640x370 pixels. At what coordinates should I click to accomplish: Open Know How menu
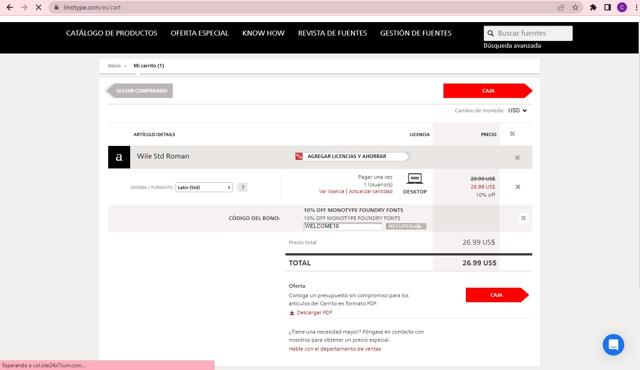pos(263,33)
